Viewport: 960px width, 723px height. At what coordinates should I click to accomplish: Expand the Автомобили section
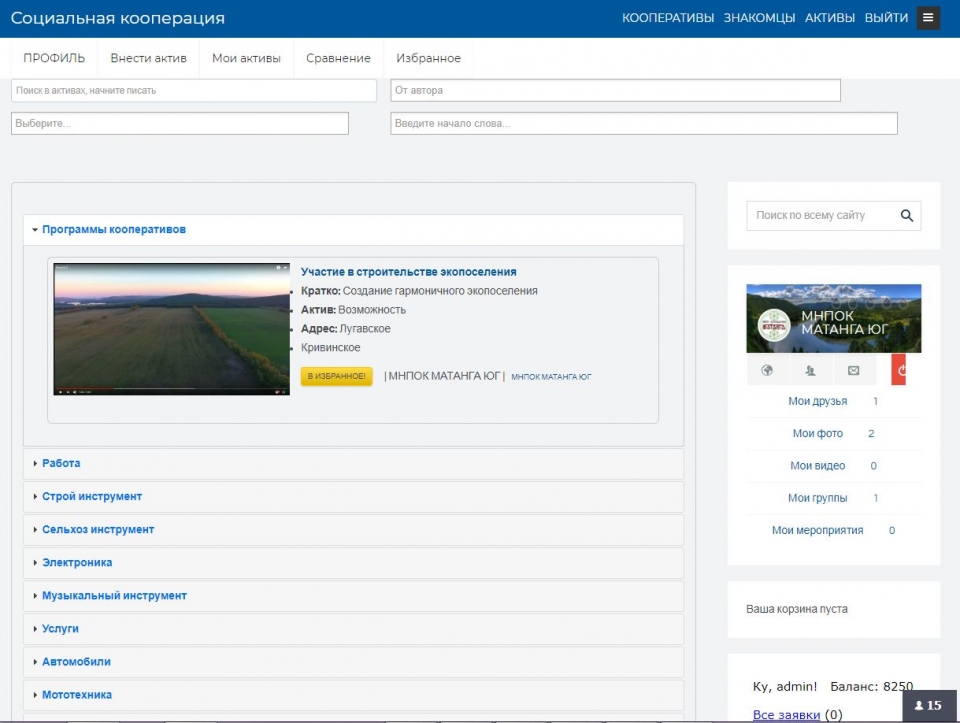(x=353, y=662)
